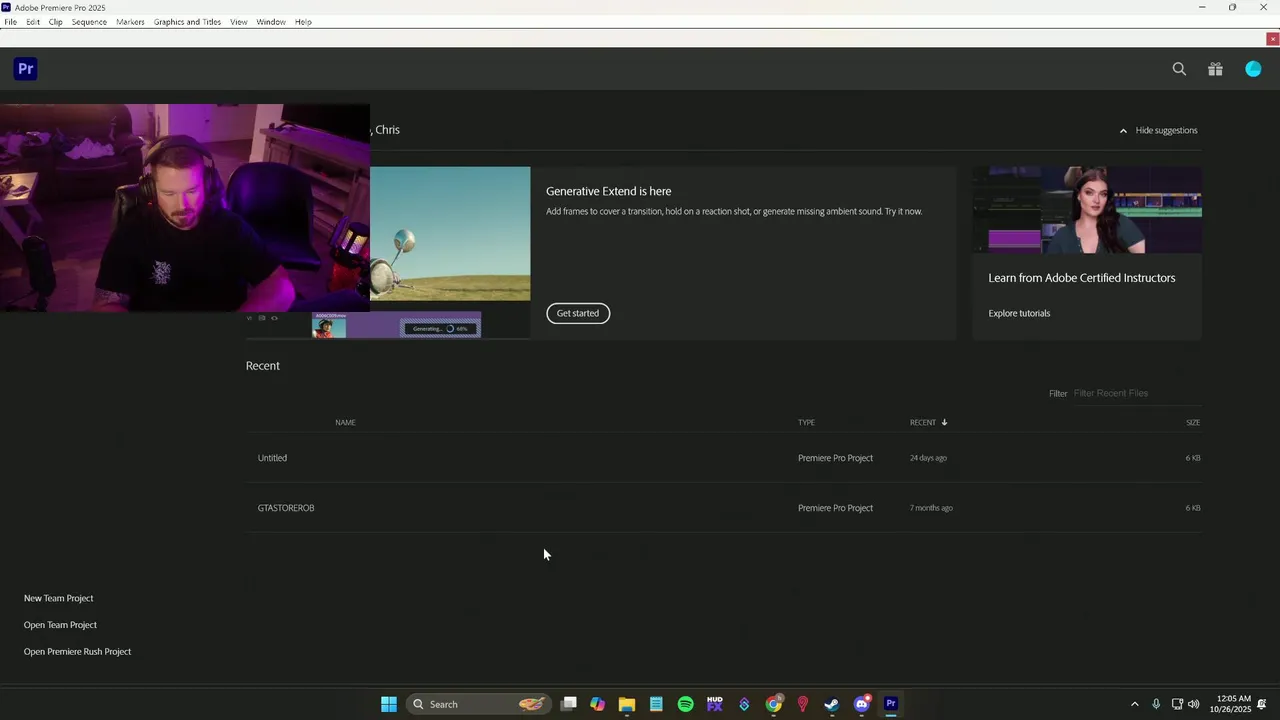The width and height of the screenshot is (1280, 720).
Task: Open Task View in the taskbar
Action: tap(569, 704)
